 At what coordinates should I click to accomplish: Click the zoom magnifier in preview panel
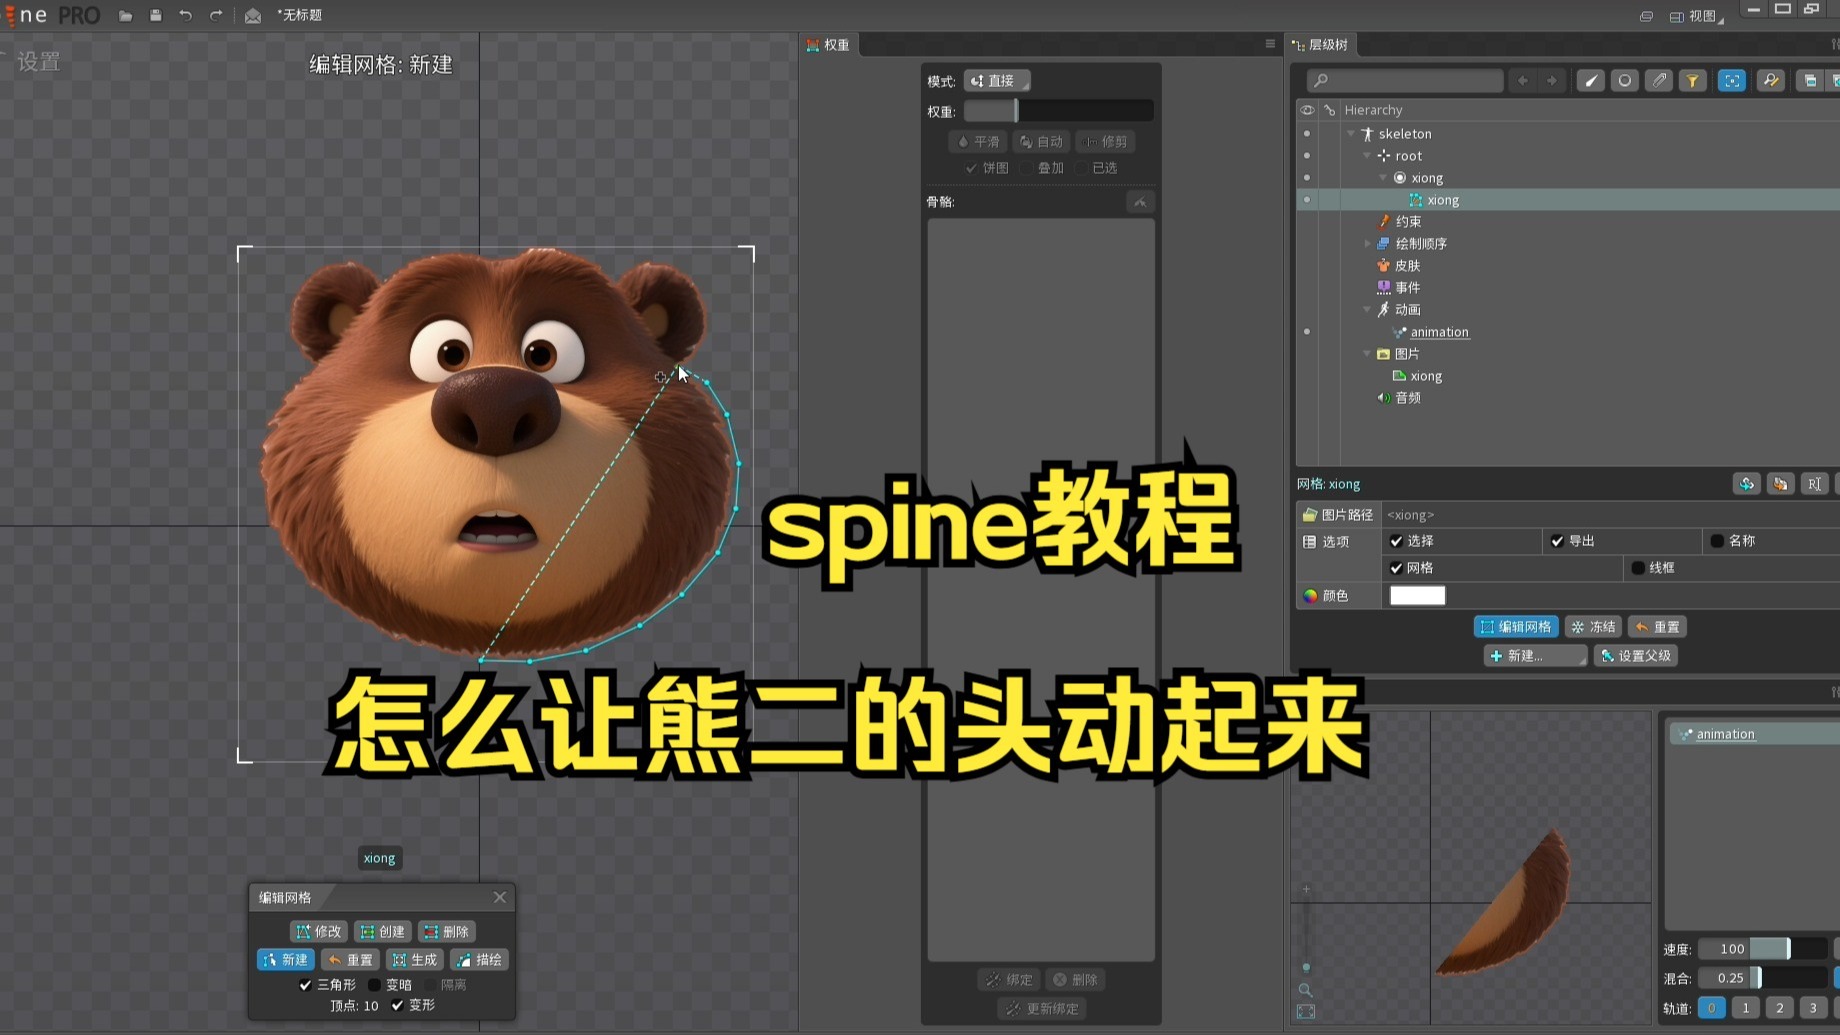[x=1305, y=989]
